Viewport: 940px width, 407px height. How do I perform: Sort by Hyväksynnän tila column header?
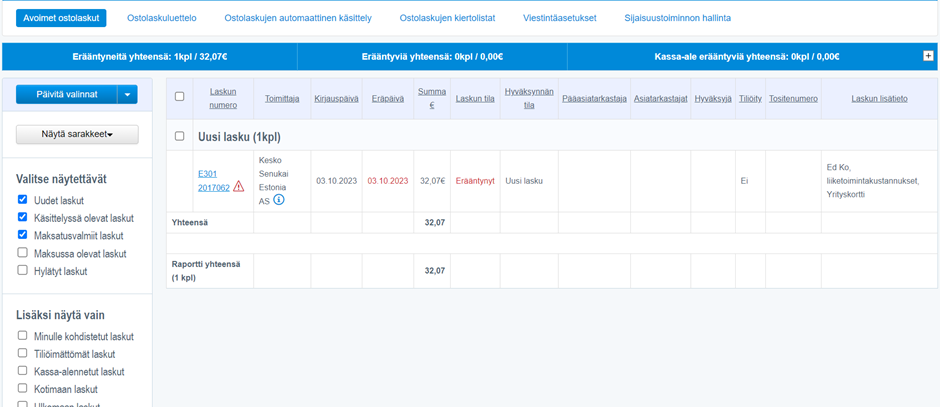click(x=529, y=98)
